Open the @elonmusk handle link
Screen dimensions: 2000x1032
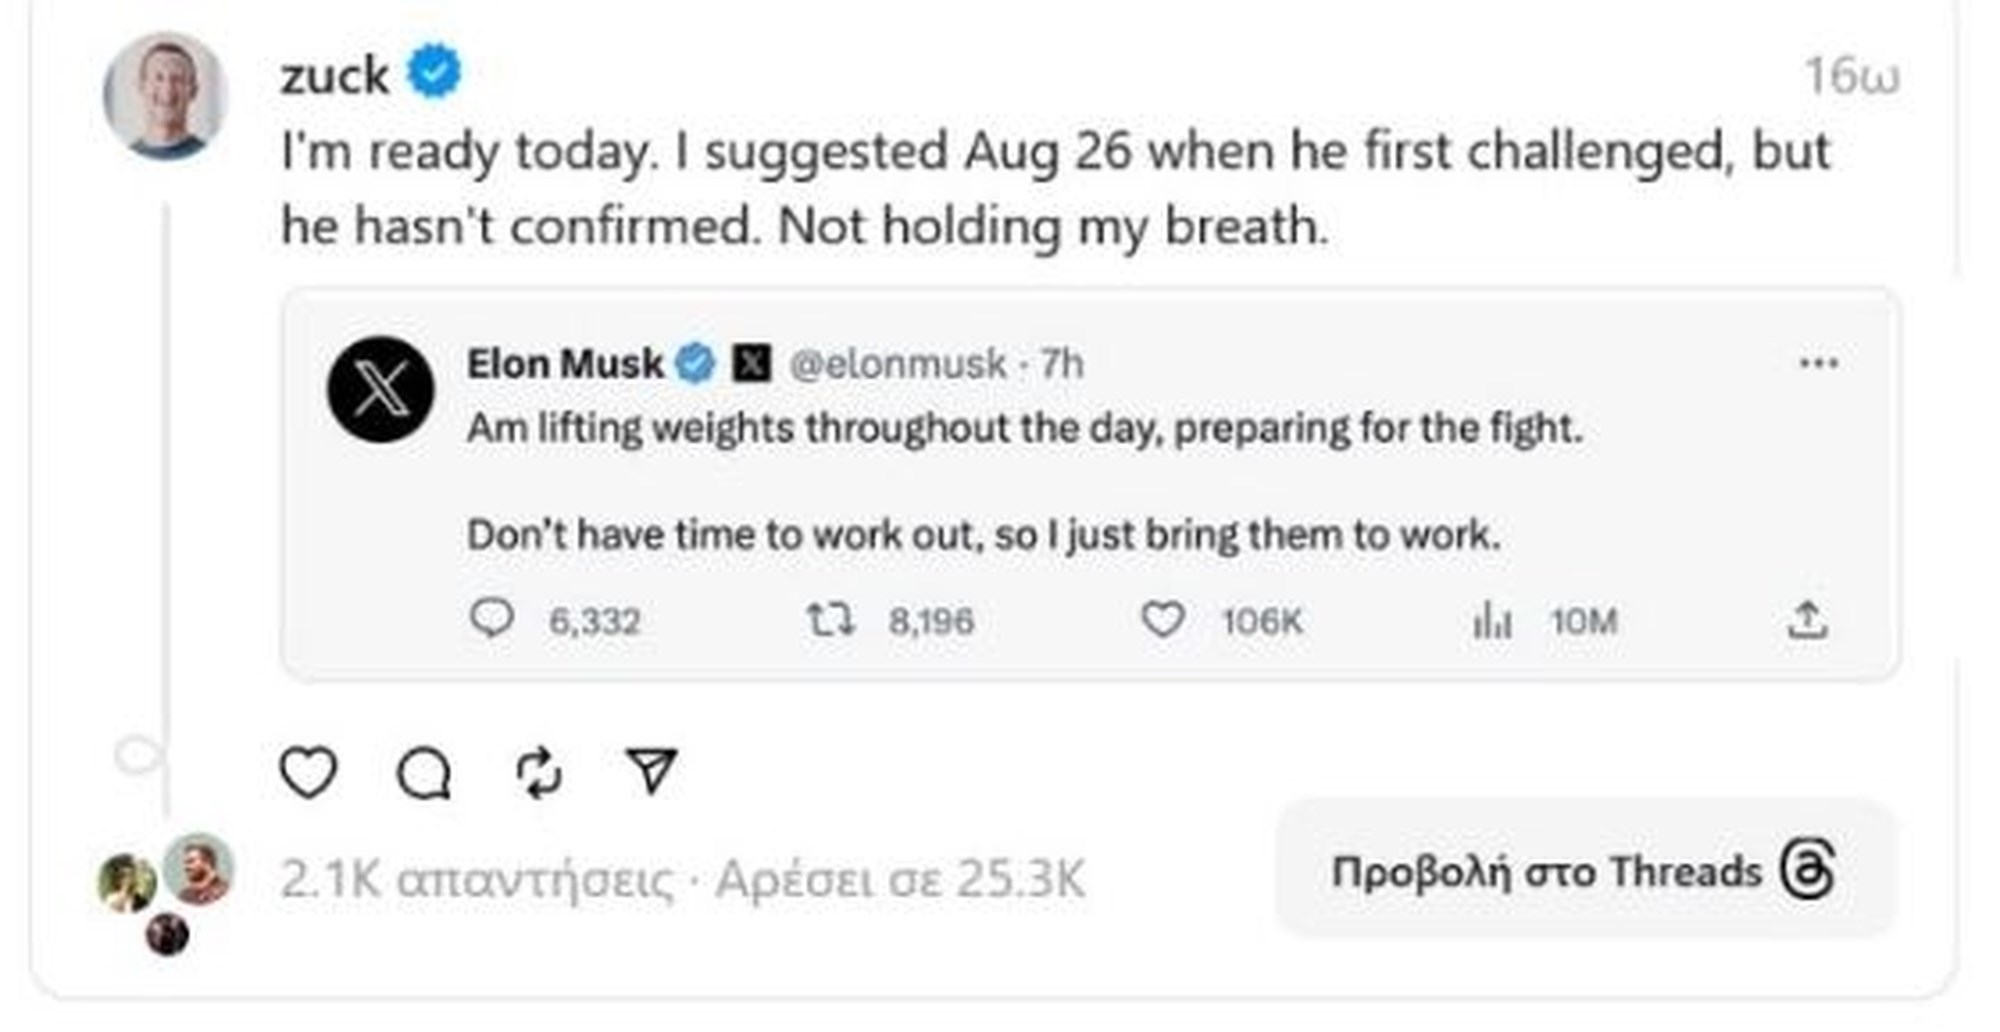coord(897,364)
